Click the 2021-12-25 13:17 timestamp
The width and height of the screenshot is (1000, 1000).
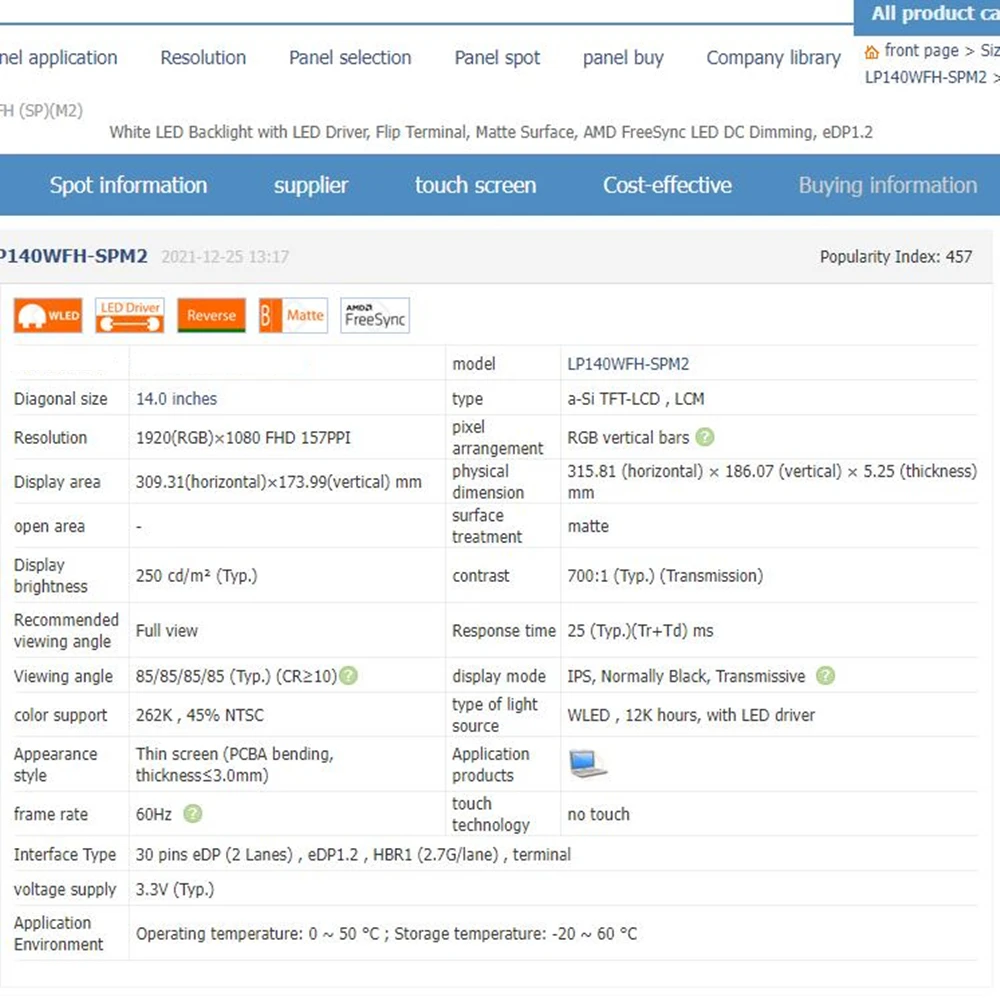[225, 256]
